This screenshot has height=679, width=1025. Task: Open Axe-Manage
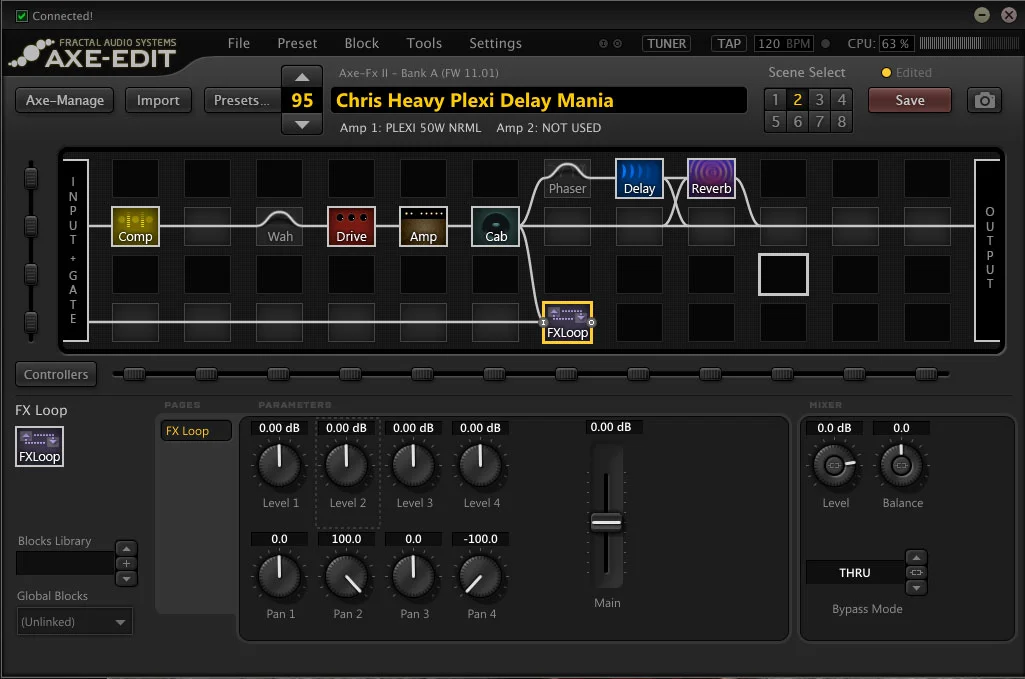pyautogui.click(x=65, y=101)
